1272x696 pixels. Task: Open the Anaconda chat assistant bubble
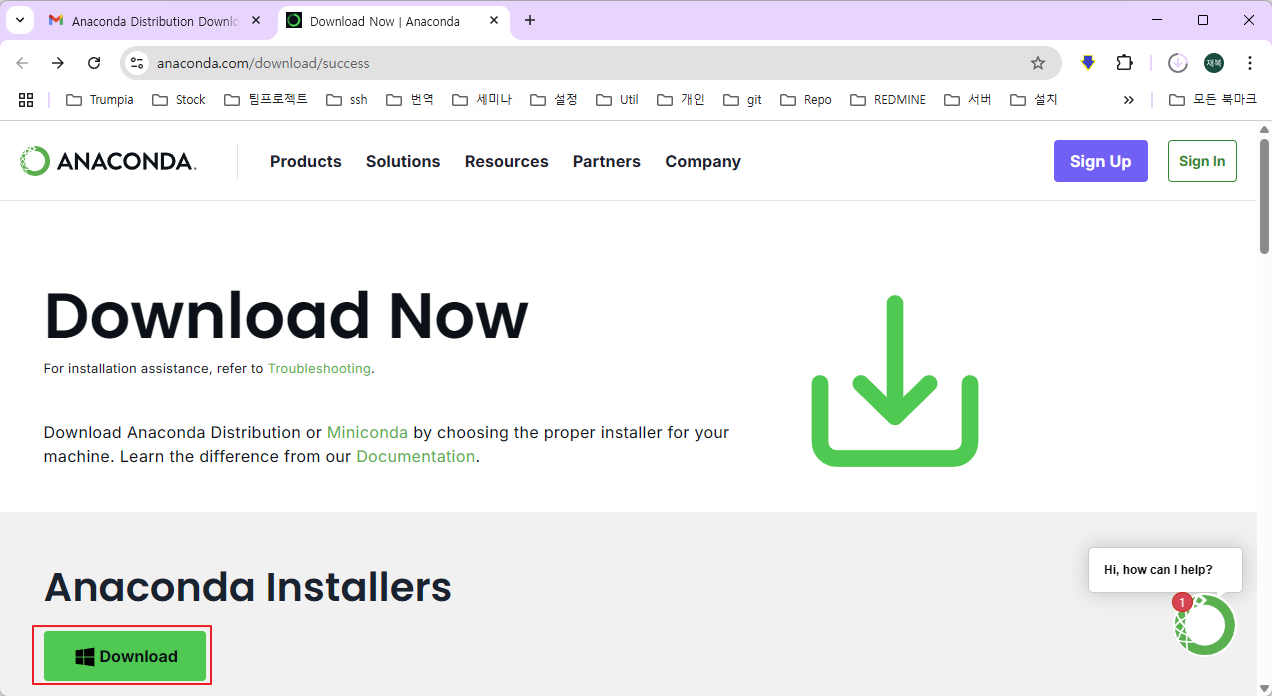click(1205, 624)
